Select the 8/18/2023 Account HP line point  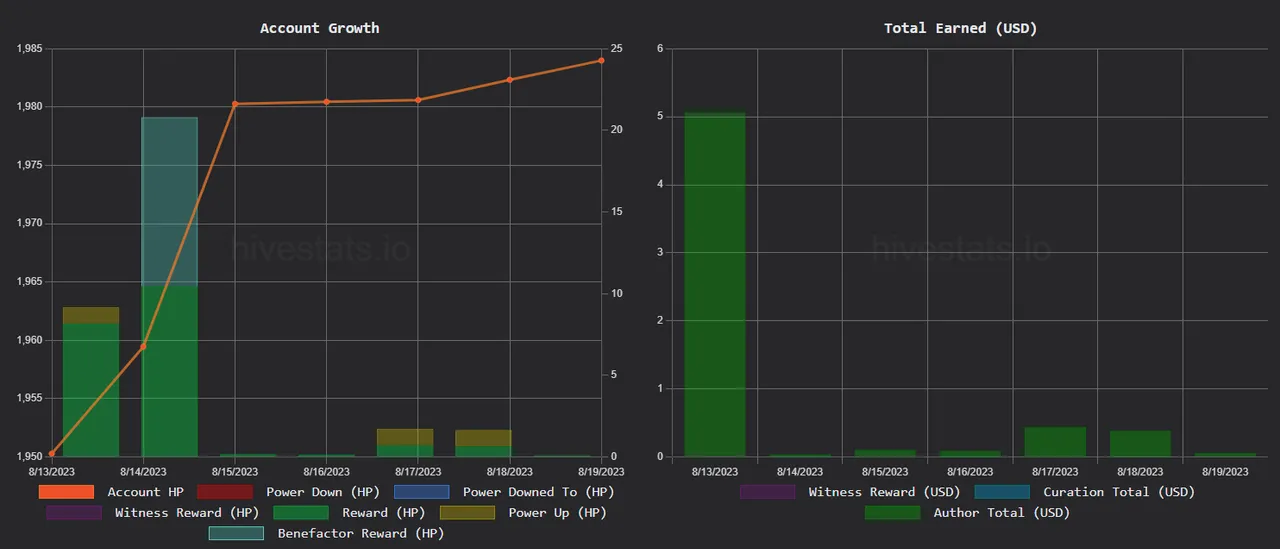(509, 80)
